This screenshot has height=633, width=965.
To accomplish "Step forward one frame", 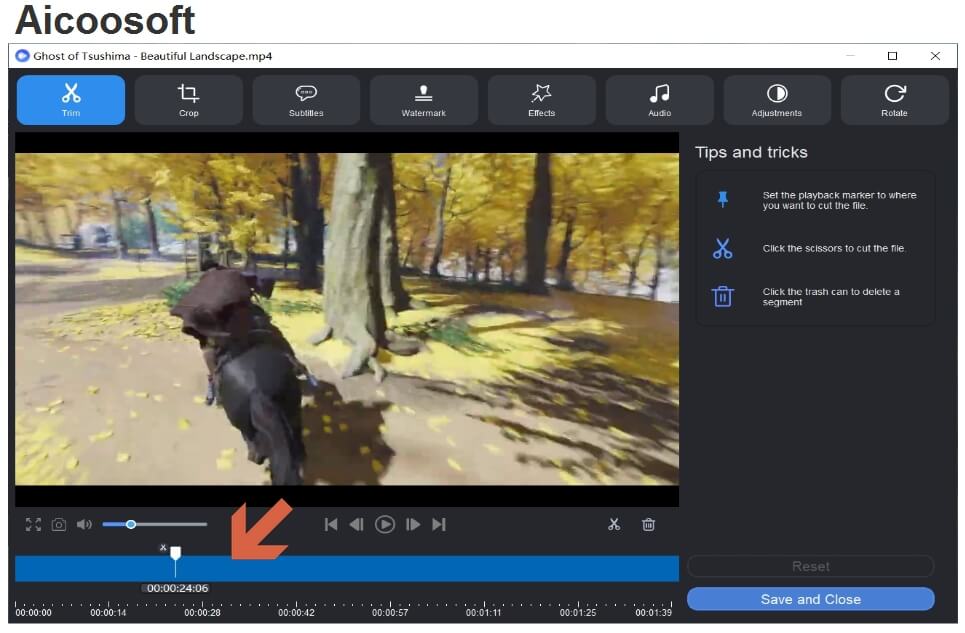I will pos(413,525).
